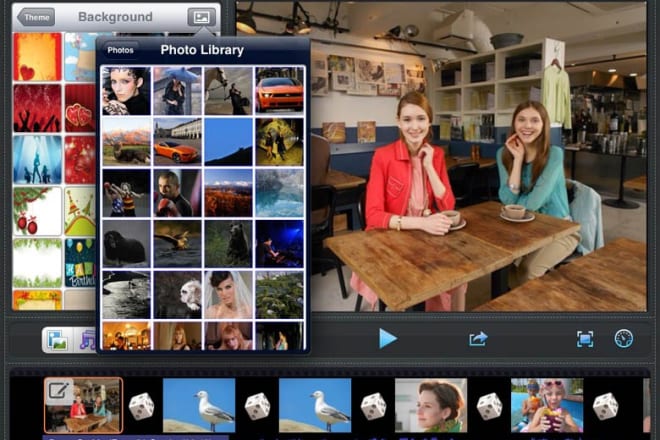660x440 pixels.
Task: Pick the blue sky hillside photo
Action: pos(229,142)
